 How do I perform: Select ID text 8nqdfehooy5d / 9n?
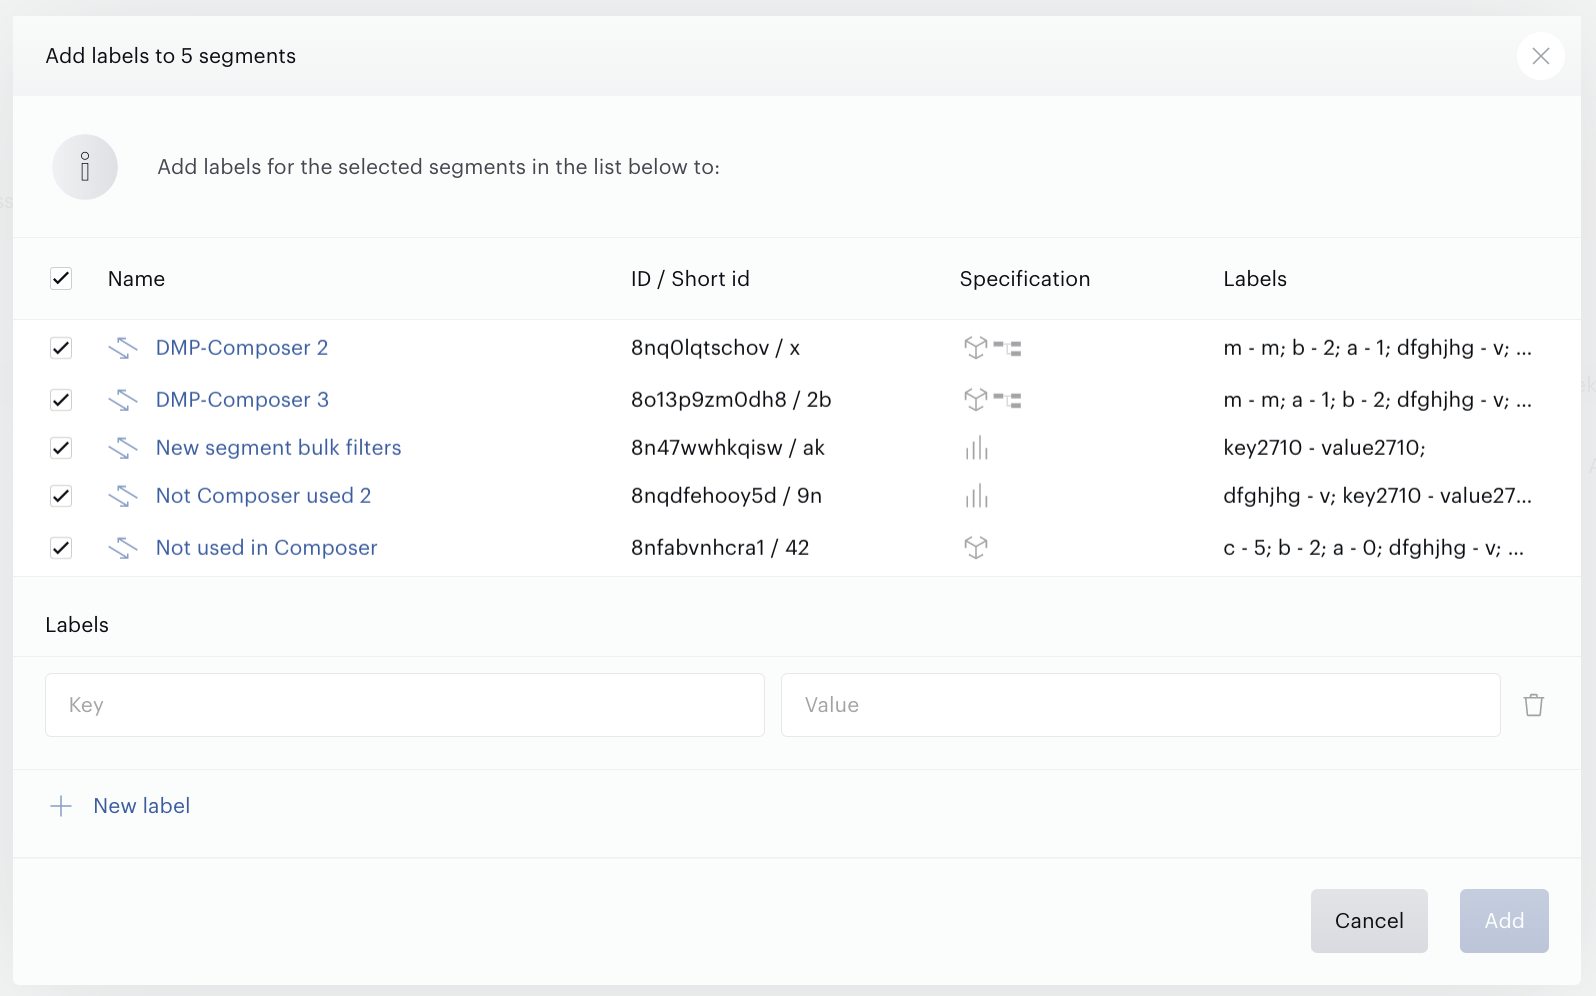click(x=726, y=496)
